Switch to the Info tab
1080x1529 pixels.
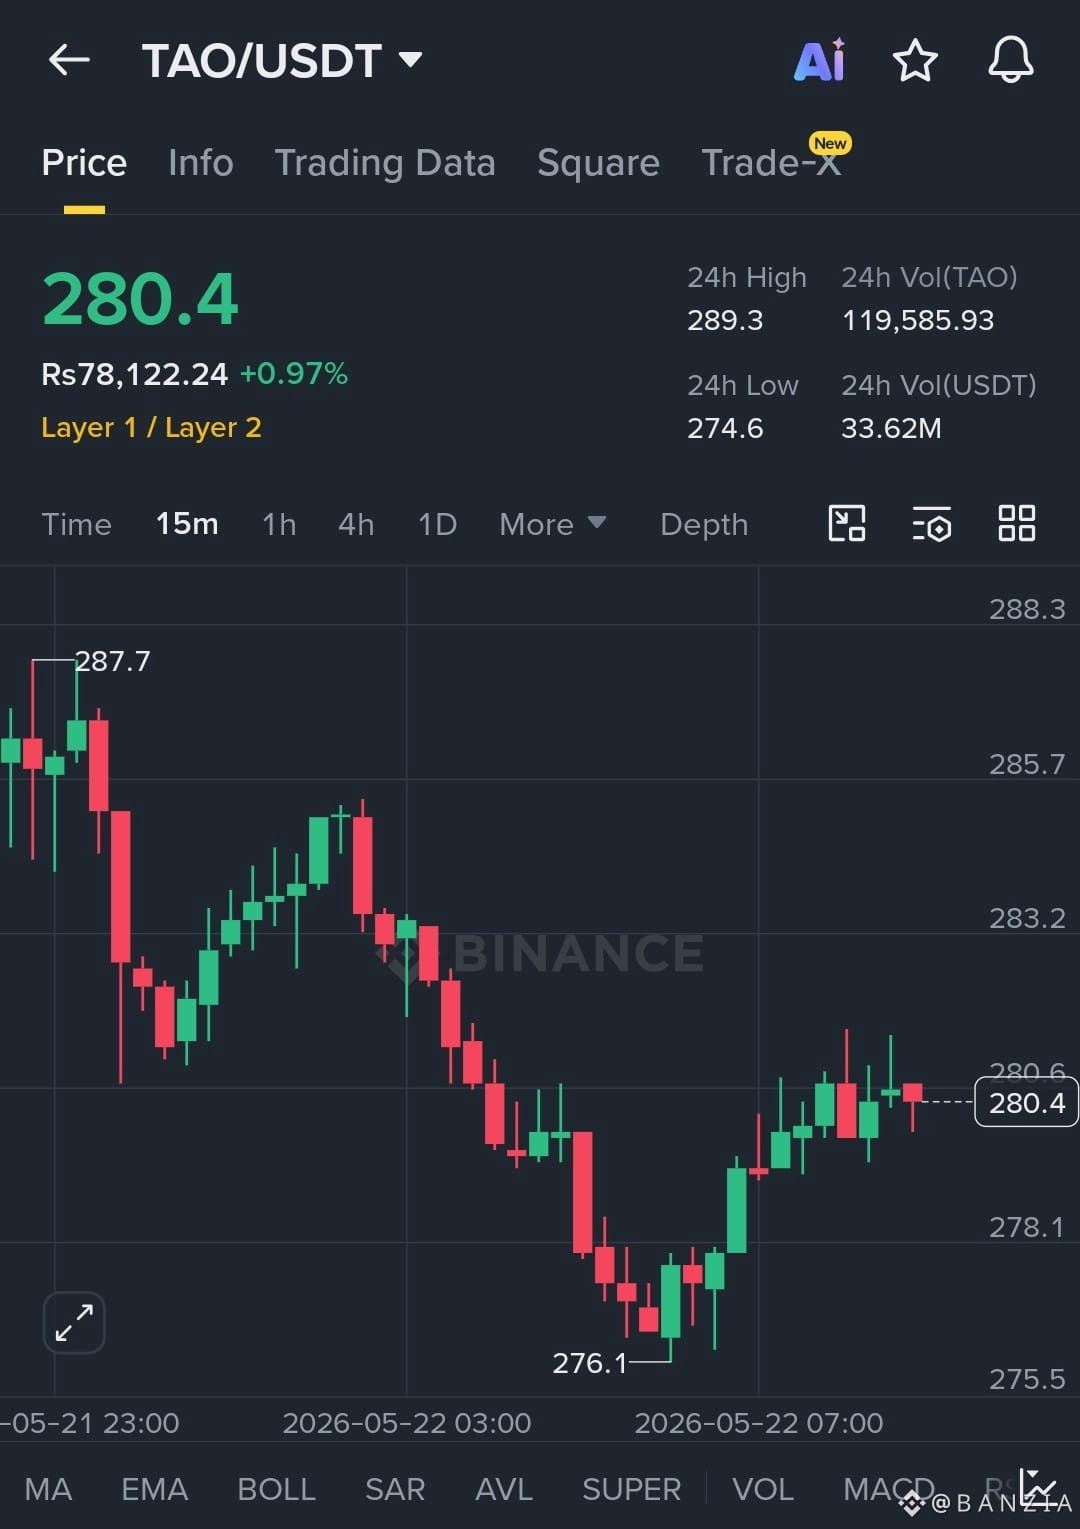point(201,163)
